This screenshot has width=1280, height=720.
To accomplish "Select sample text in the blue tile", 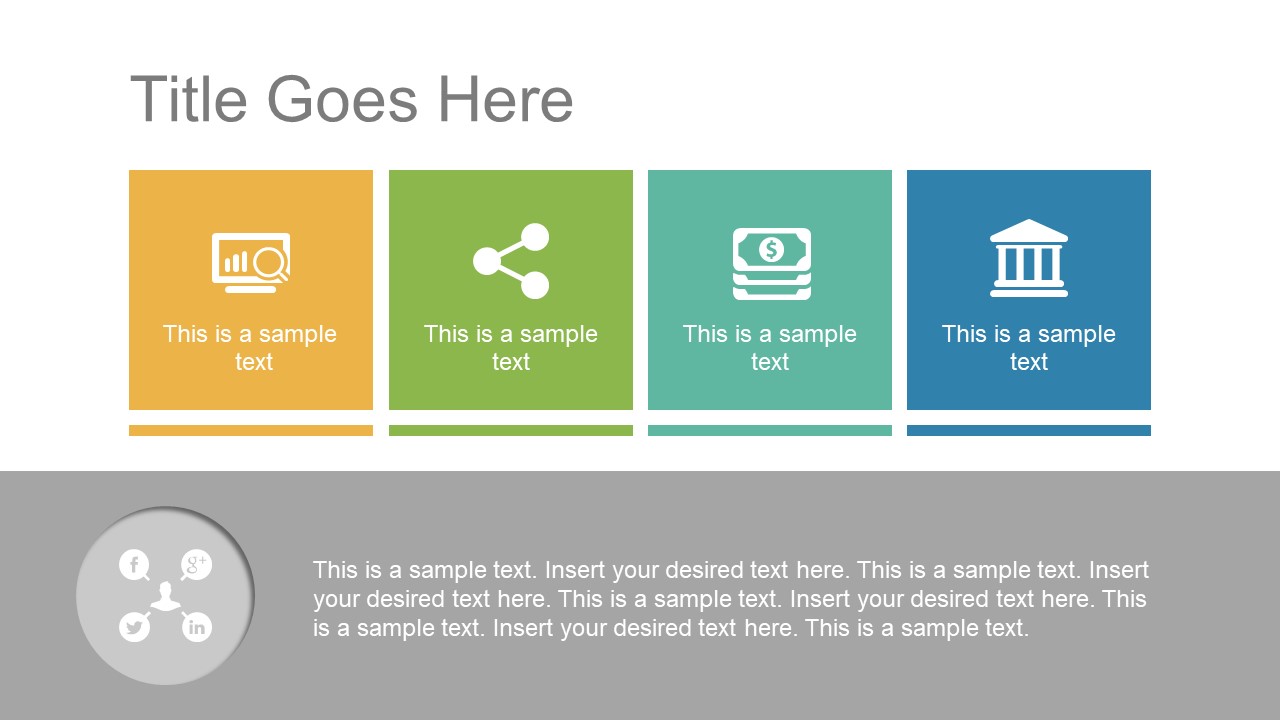I will [x=1029, y=348].
